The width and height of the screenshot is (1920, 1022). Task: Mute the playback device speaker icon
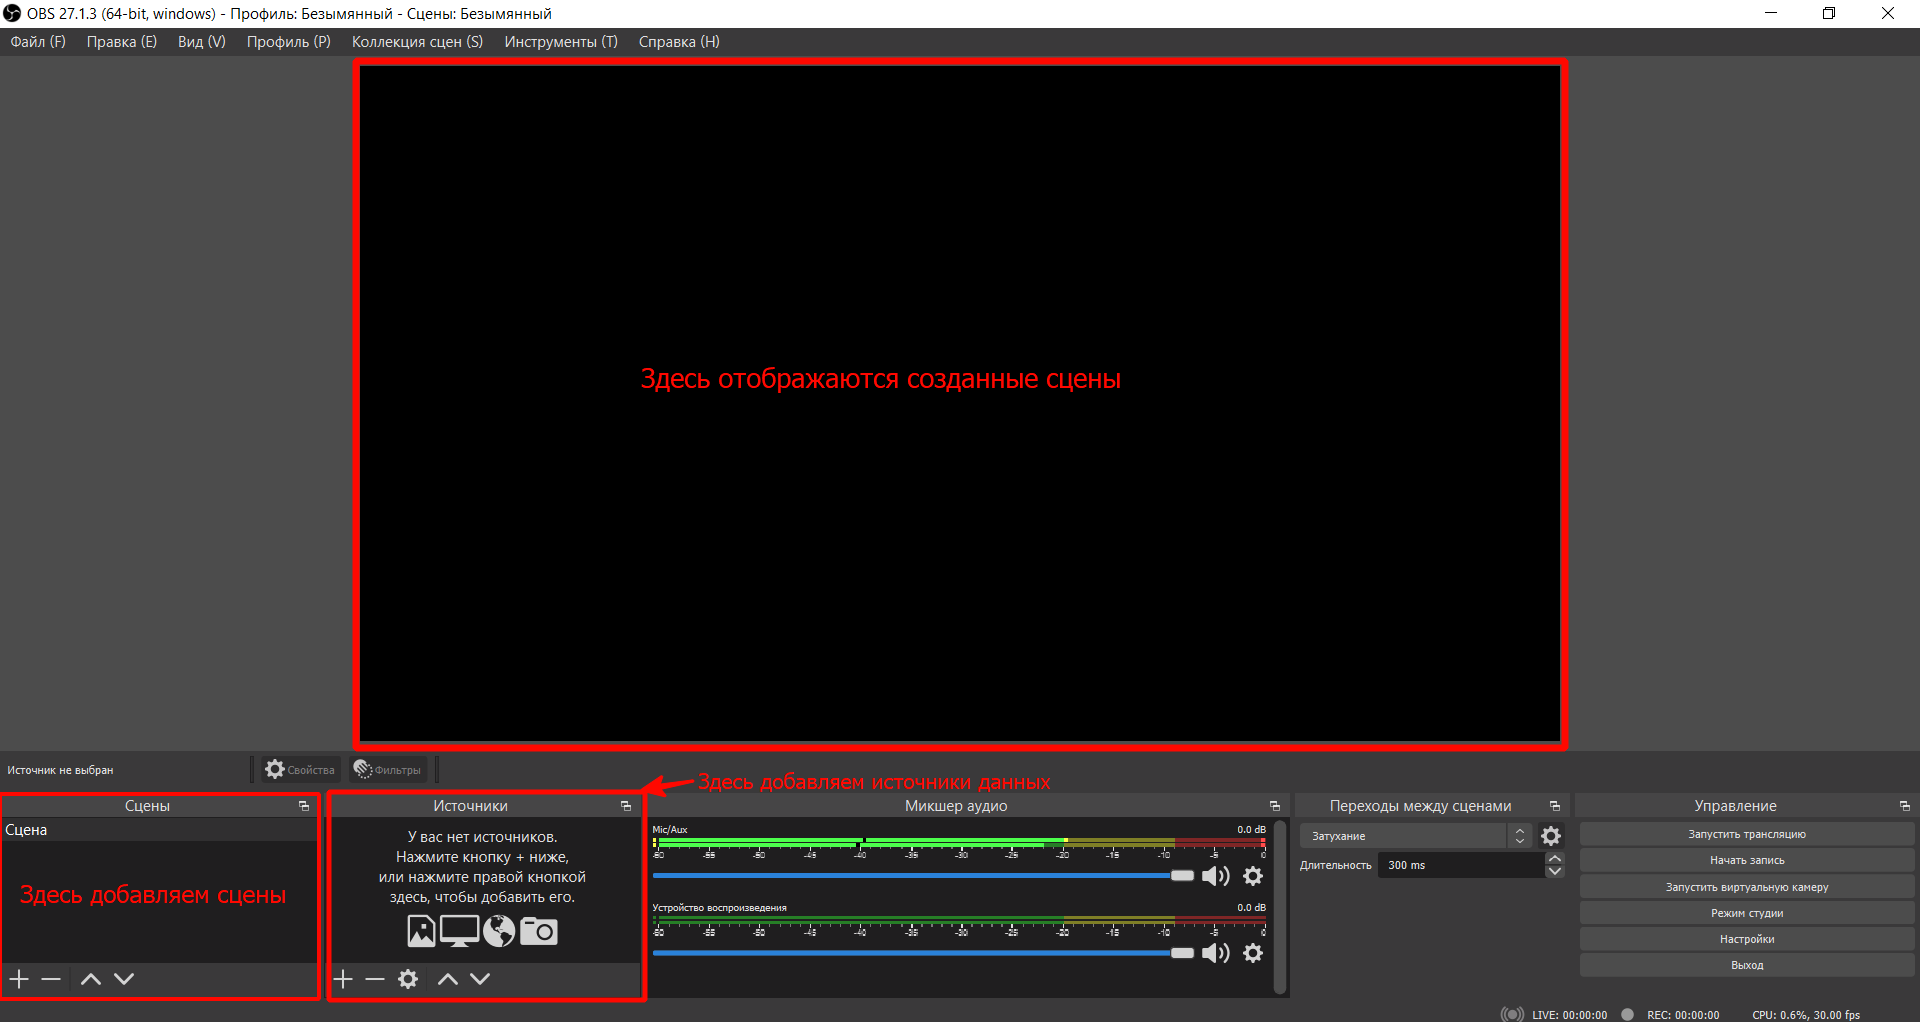point(1215,953)
